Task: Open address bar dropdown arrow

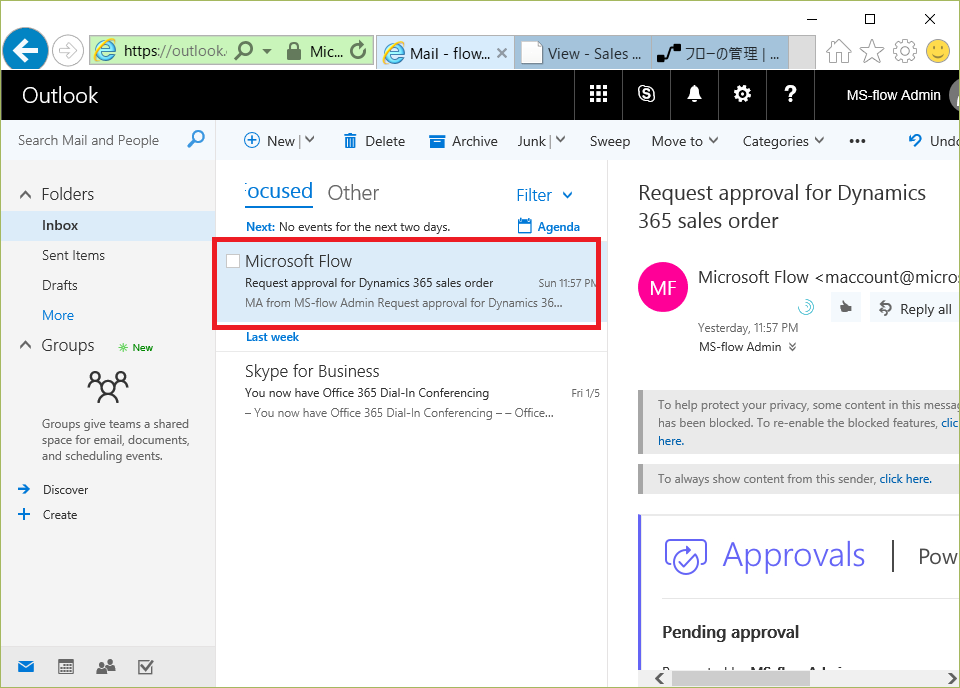Action: pos(267,51)
